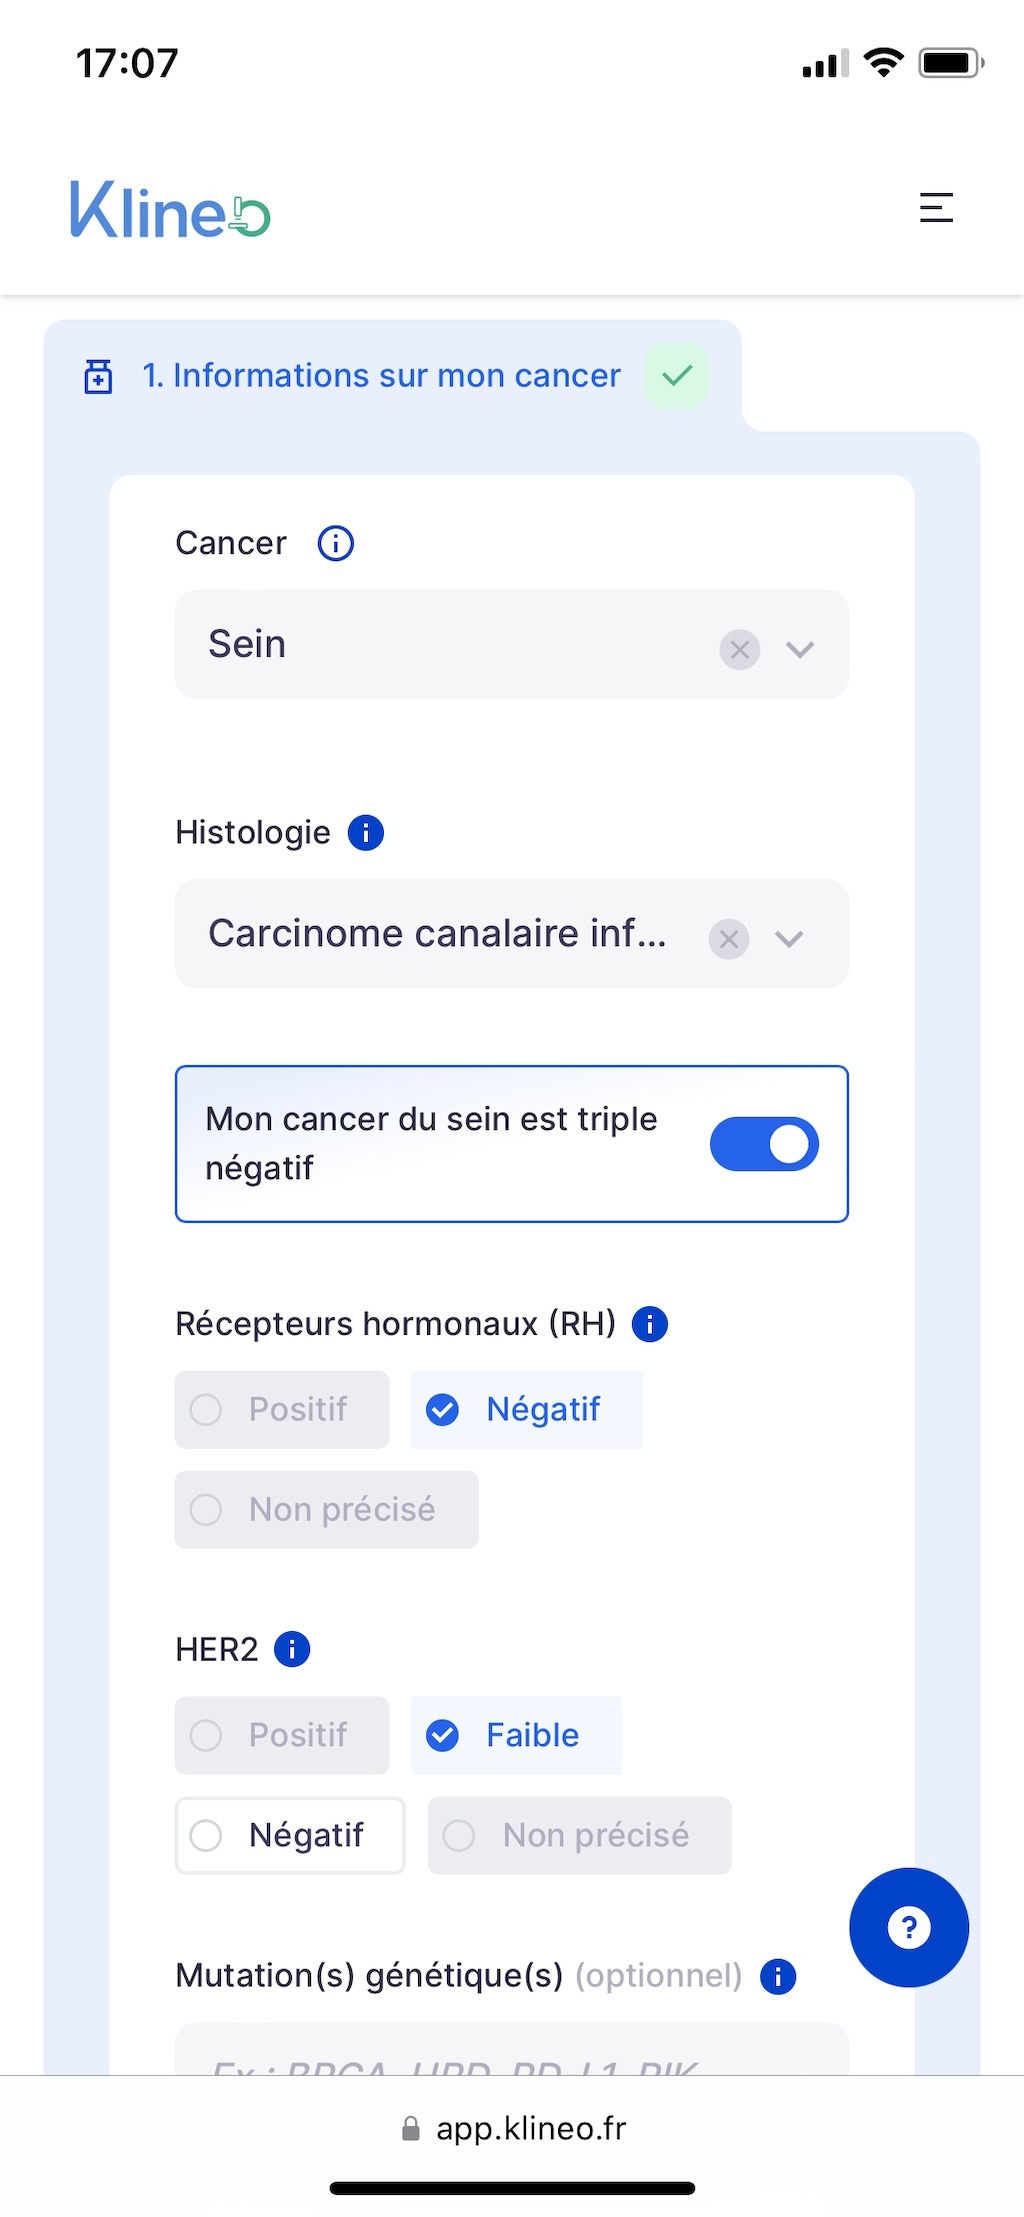Open the help question mark button

[908, 1927]
